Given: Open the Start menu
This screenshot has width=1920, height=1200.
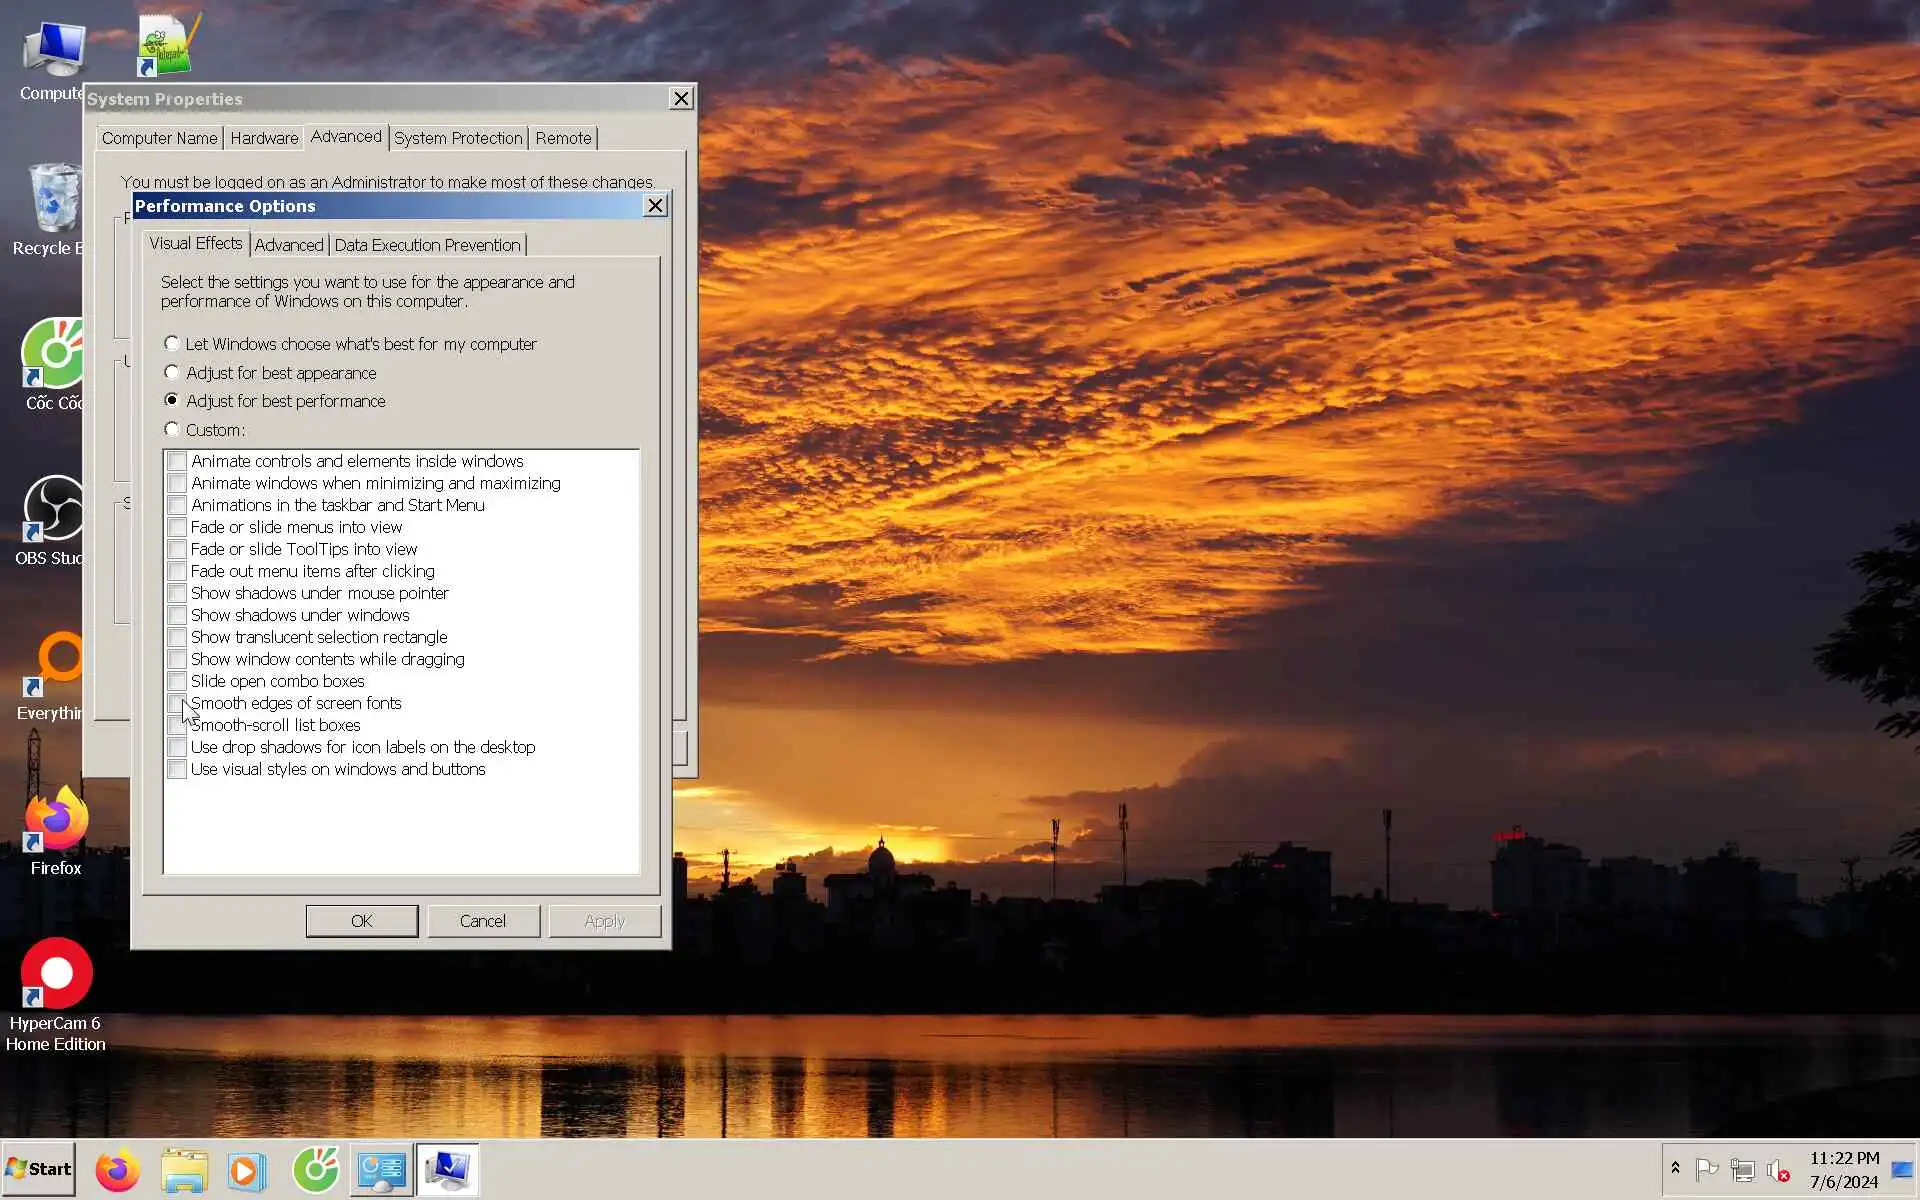Looking at the screenshot, I should coord(39,1169).
